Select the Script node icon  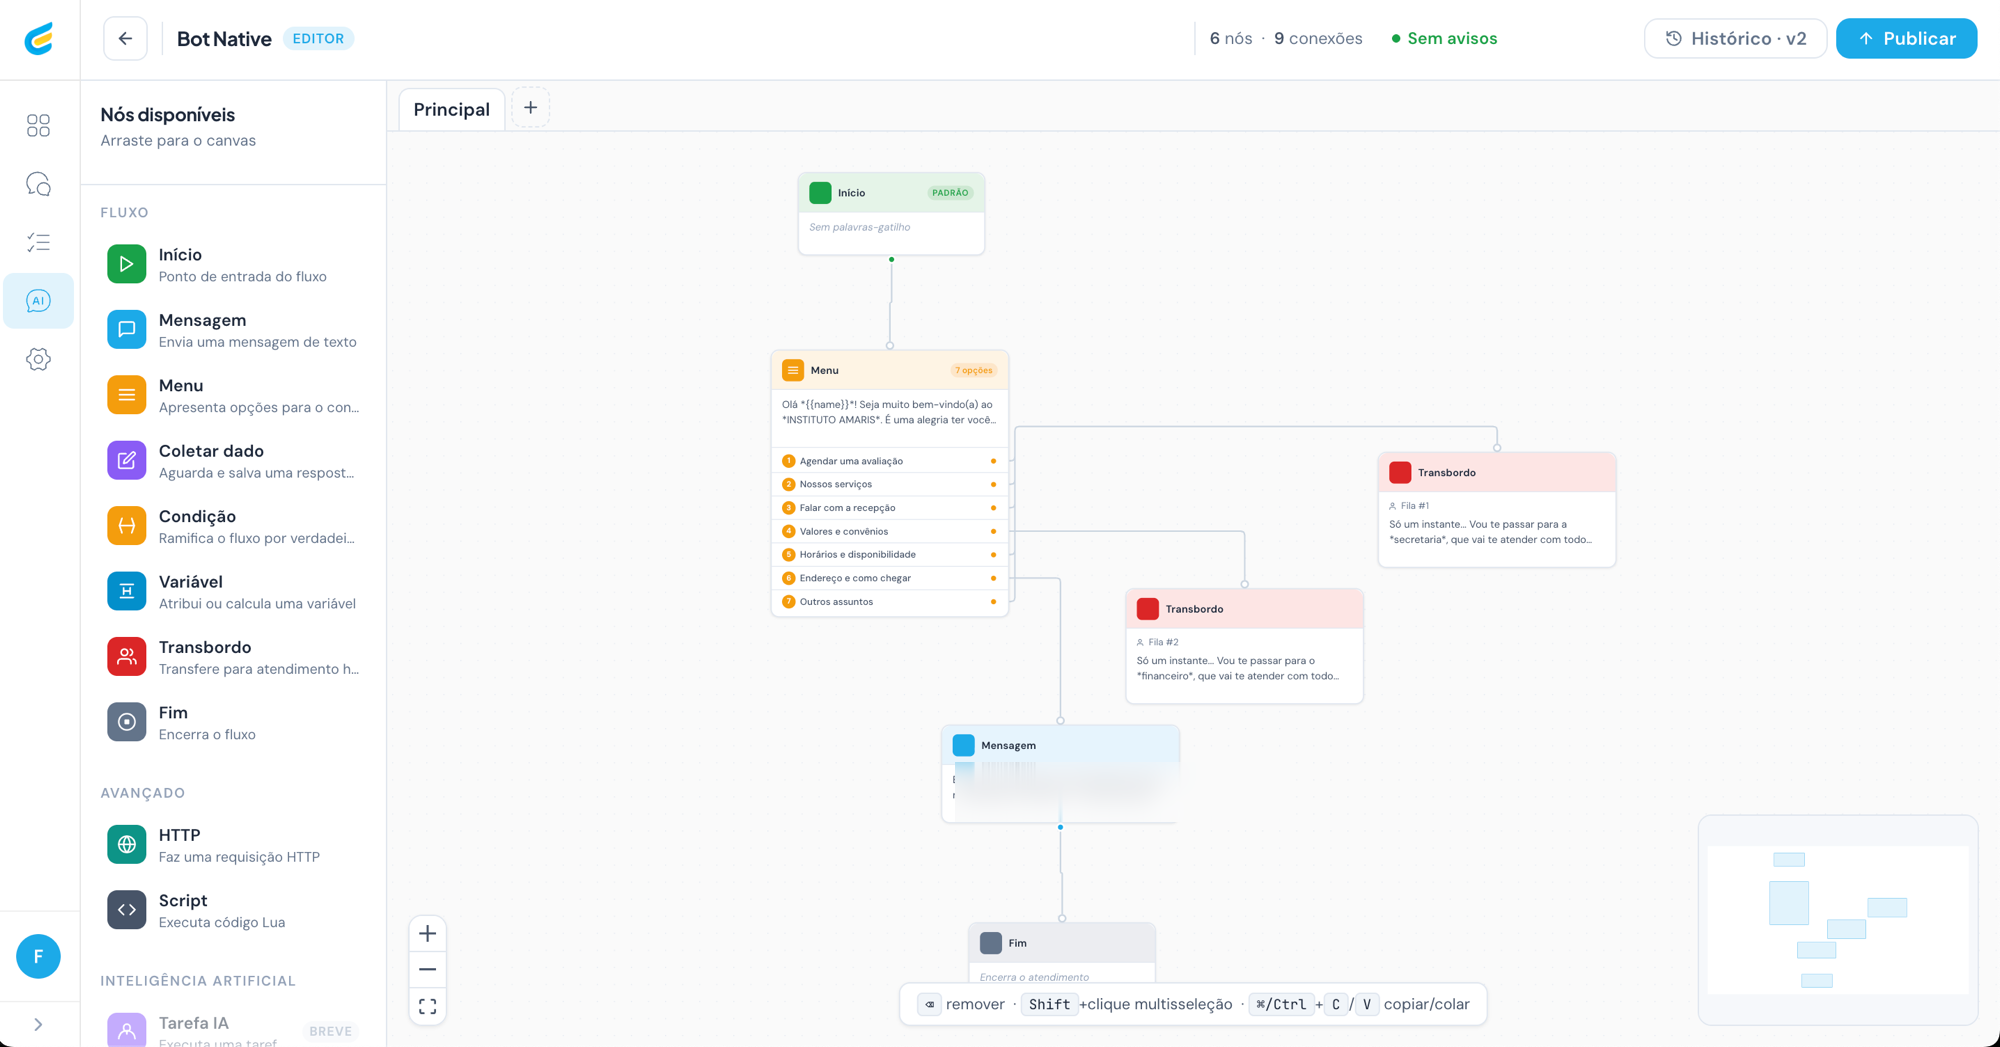coord(127,910)
